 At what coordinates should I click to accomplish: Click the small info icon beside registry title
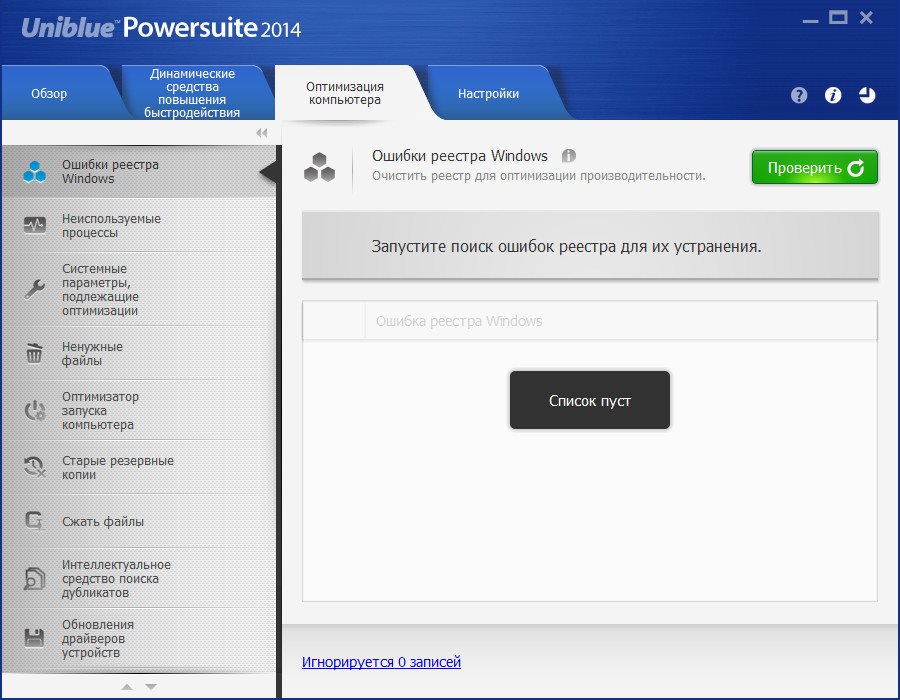coord(568,155)
